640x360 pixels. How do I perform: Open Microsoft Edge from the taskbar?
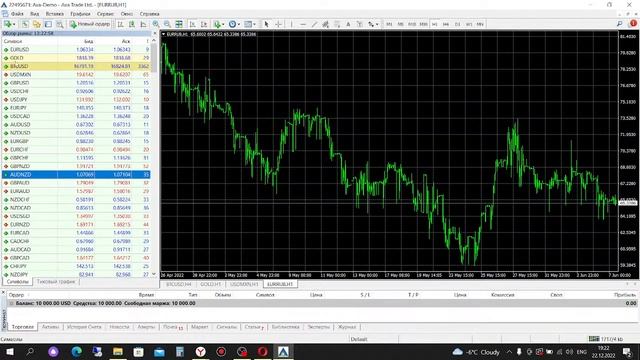(76, 351)
